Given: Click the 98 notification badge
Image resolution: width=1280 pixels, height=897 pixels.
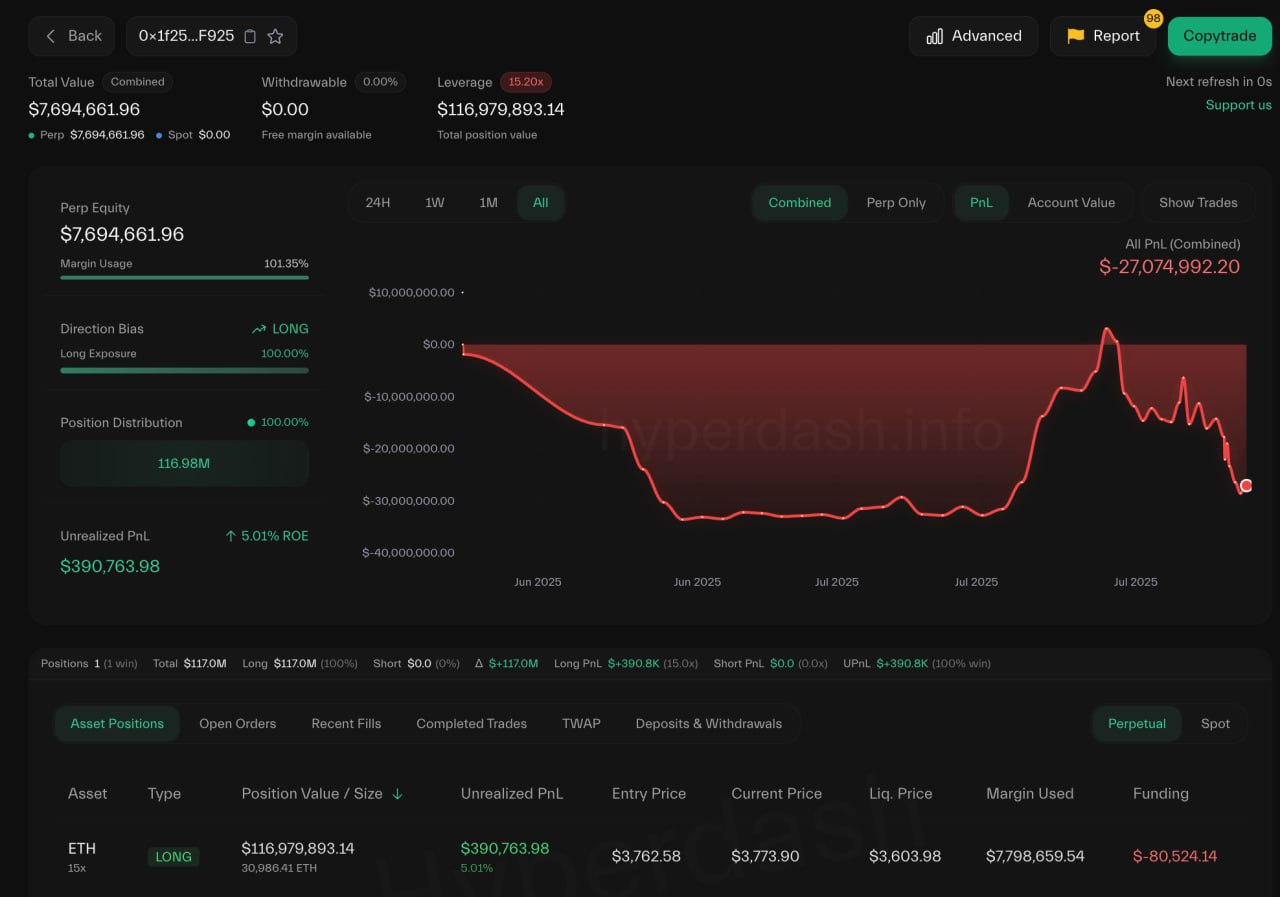Looking at the screenshot, I should (1153, 19).
